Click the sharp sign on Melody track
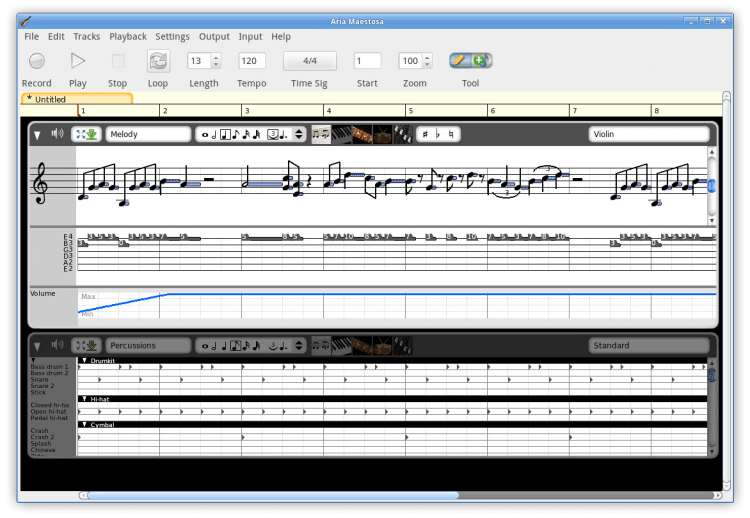Image resolution: width=750 pixels, height=518 pixels. 424,134
